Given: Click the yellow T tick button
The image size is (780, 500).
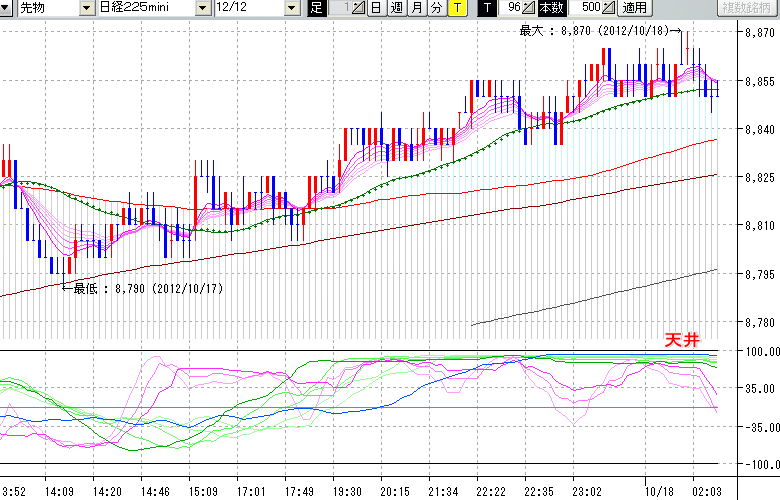Looking at the screenshot, I should coord(456,8).
